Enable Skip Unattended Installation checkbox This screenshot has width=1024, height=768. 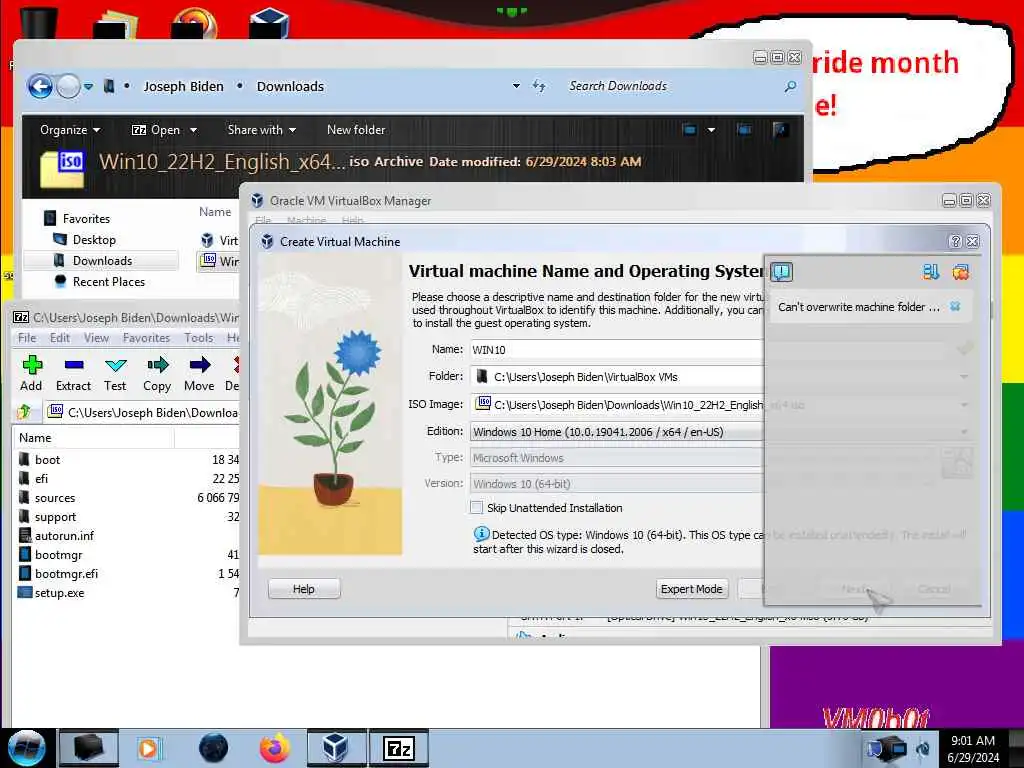(477, 507)
